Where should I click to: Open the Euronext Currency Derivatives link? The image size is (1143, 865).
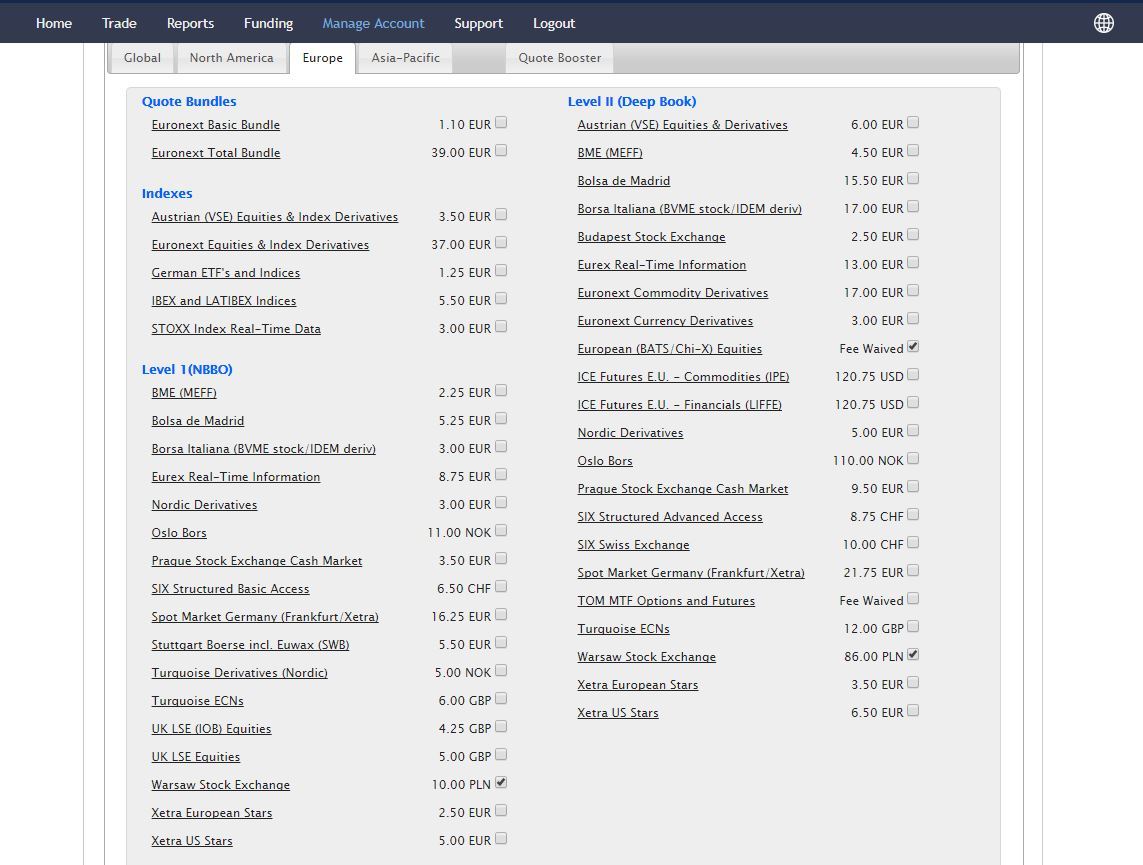pyautogui.click(x=665, y=321)
